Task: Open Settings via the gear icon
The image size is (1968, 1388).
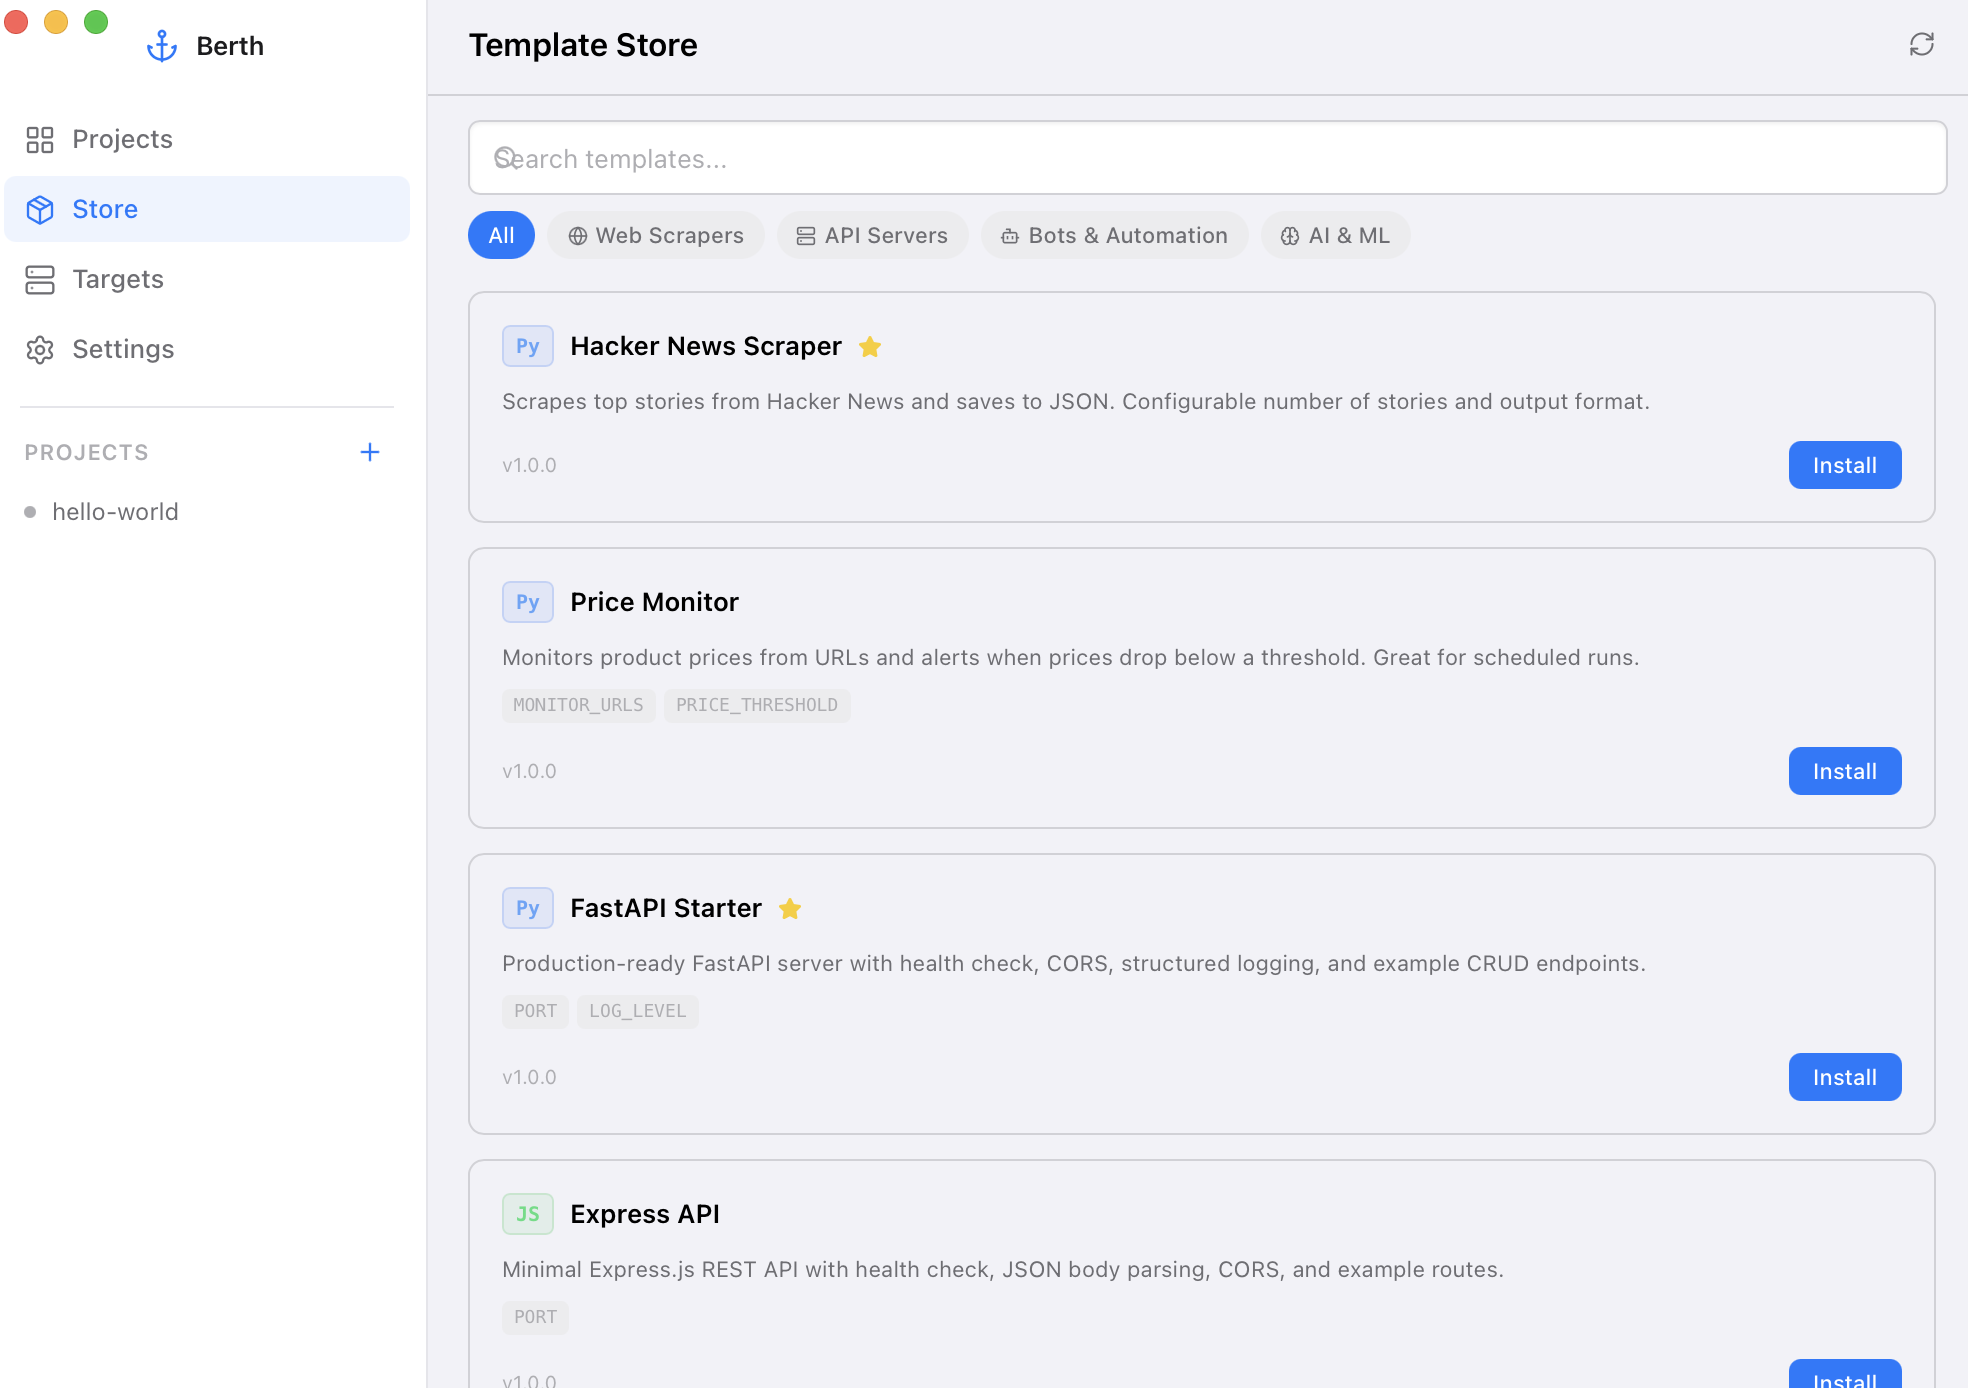Action: (40, 349)
